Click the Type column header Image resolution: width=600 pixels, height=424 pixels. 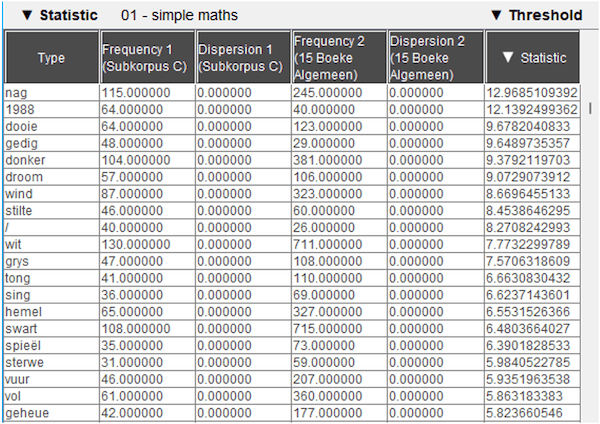pyautogui.click(x=51, y=58)
